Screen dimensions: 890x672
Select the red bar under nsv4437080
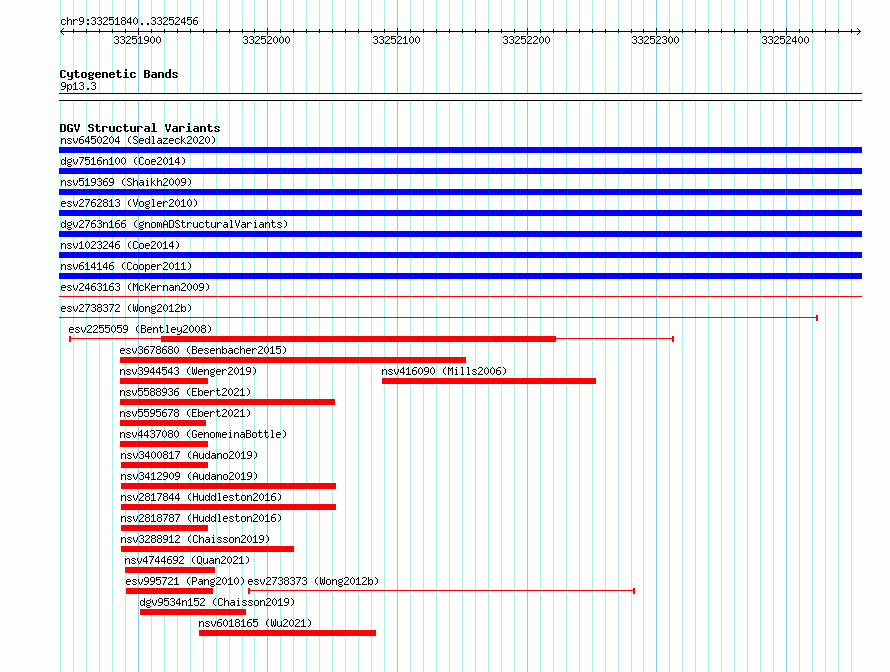[x=164, y=444]
